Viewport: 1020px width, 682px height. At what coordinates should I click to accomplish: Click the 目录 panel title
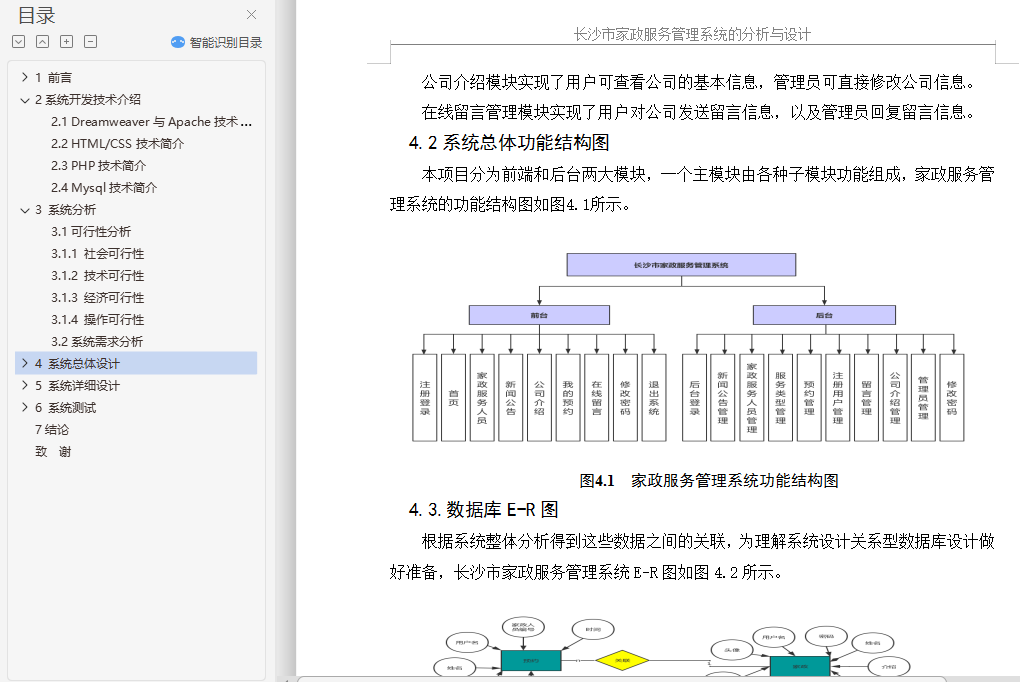[x=36, y=15]
